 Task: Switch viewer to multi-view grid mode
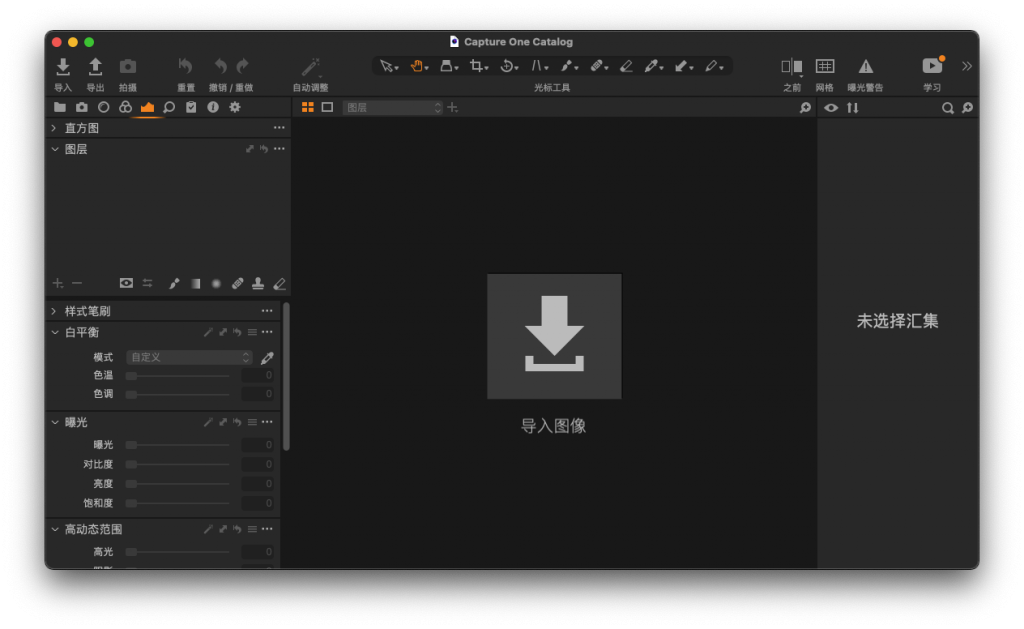[x=308, y=107]
